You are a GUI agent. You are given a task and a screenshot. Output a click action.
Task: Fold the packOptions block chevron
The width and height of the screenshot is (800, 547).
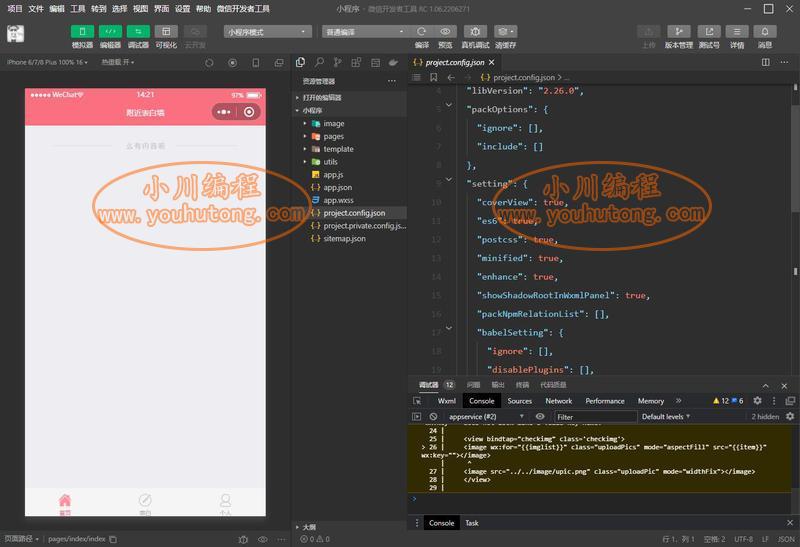[x=449, y=105]
